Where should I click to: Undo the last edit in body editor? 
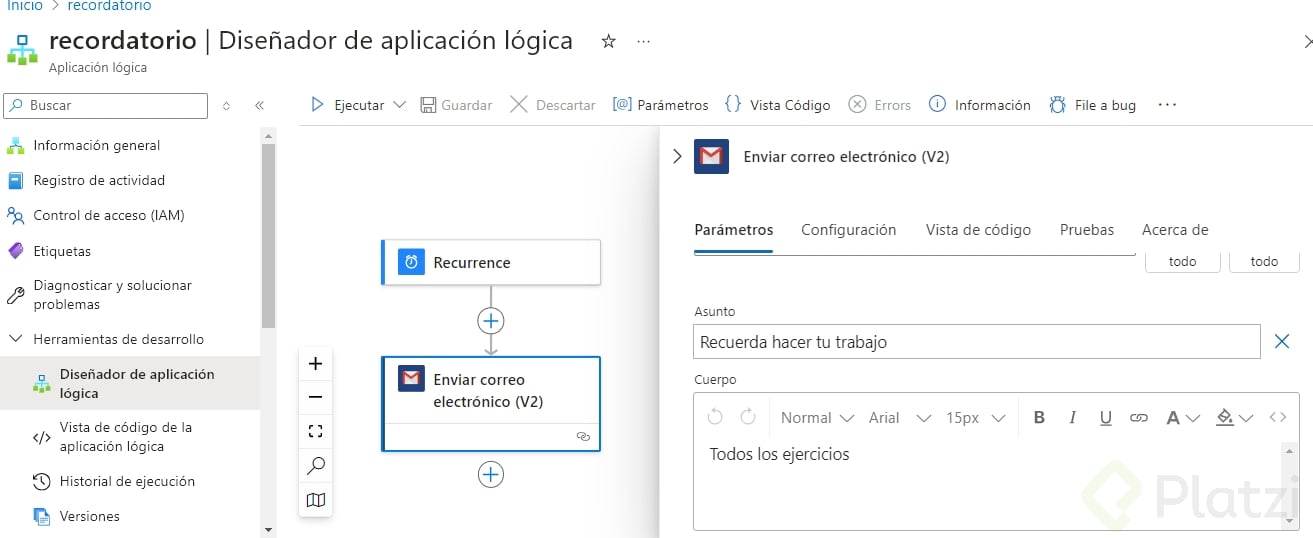(x=715, y=418)
